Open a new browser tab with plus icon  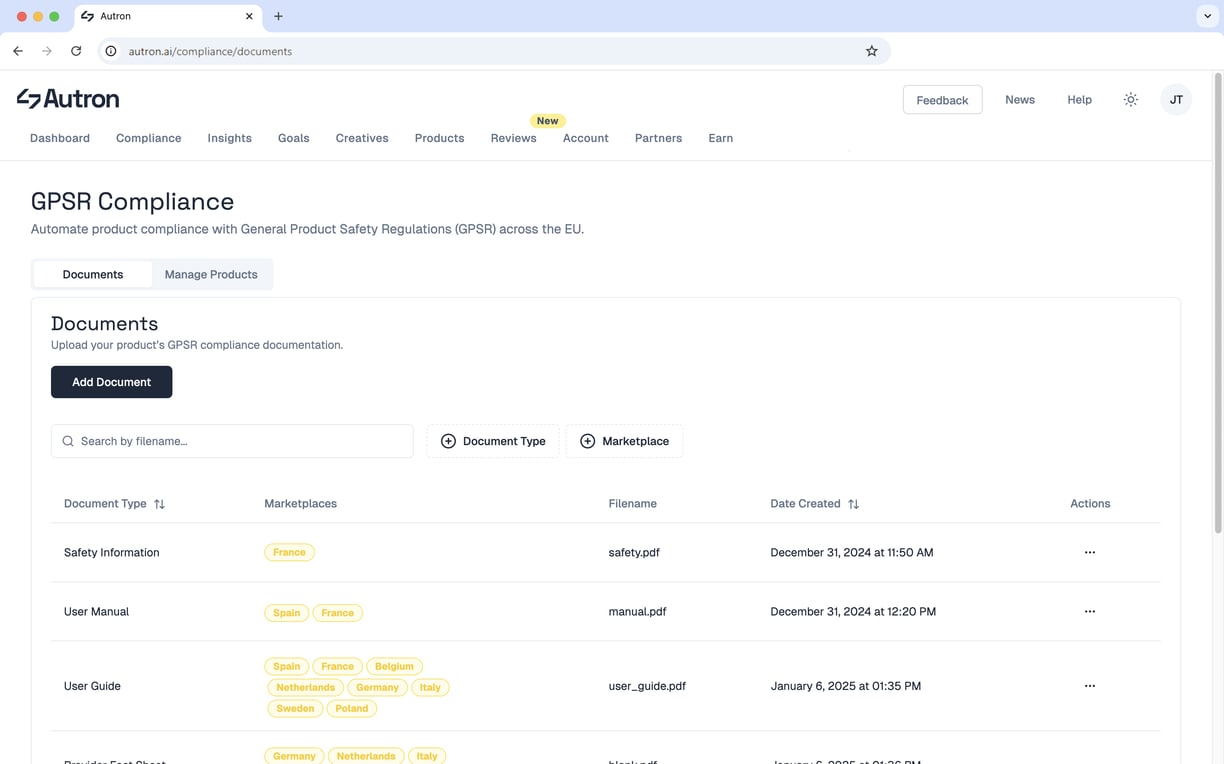tap(278, 16)
